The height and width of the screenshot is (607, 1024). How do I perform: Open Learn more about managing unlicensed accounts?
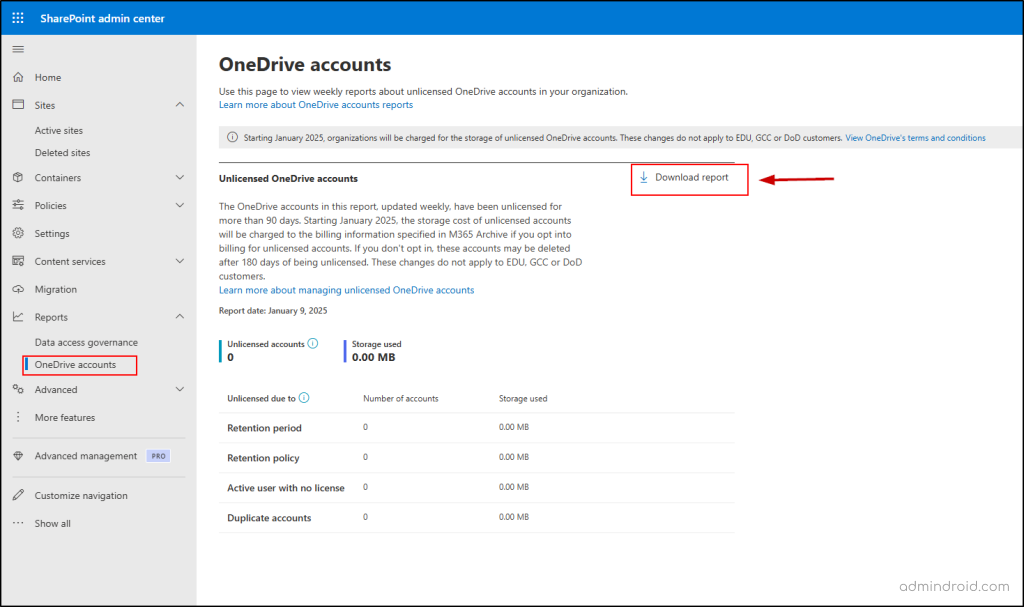347,290
